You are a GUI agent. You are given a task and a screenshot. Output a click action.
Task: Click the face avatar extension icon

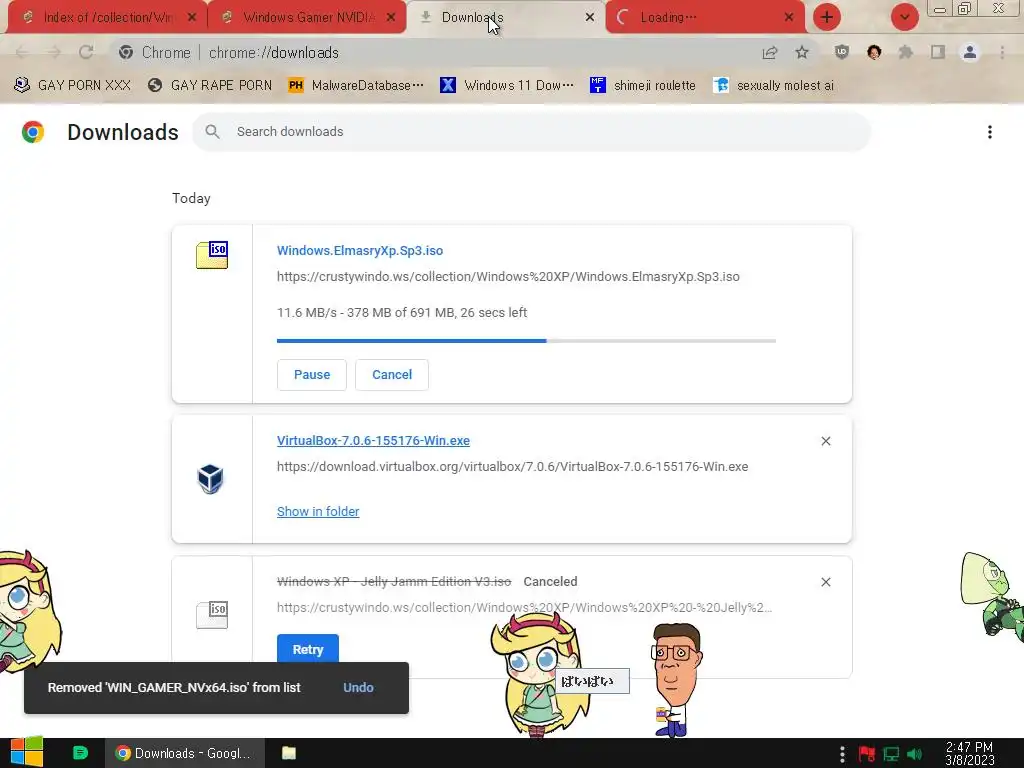(874, 52)
